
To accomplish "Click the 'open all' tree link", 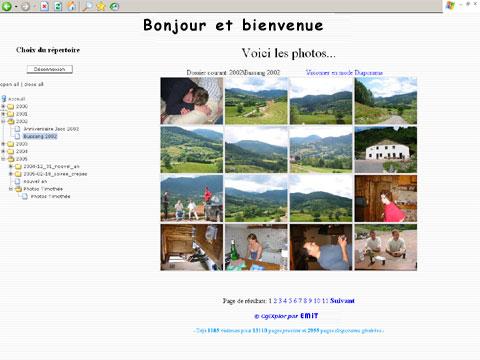I will tap(10, 84).
